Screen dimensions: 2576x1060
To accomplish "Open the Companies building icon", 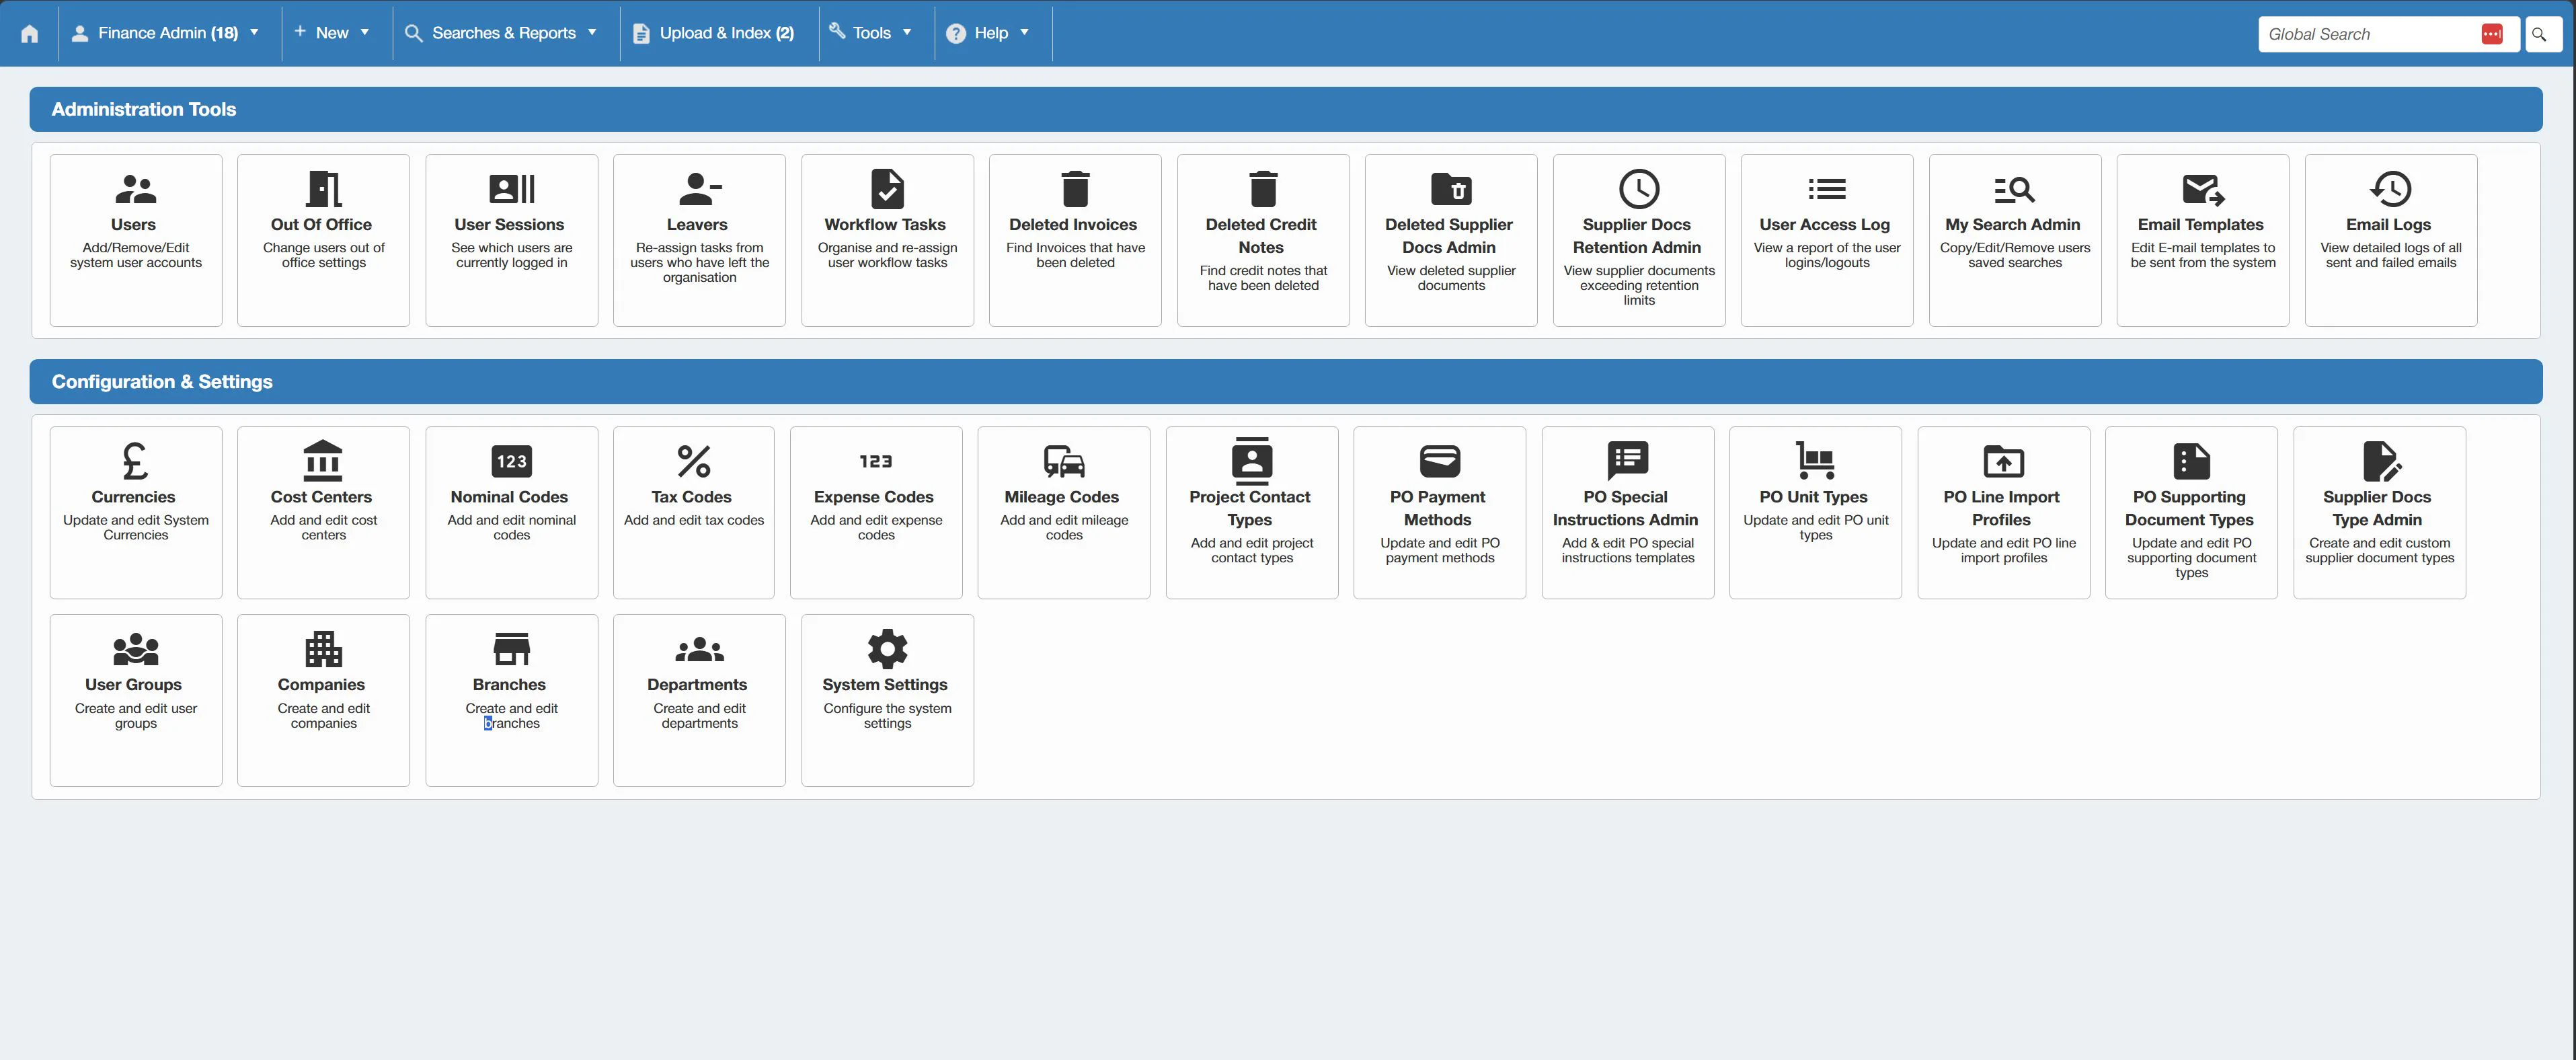I will (323, 649).
